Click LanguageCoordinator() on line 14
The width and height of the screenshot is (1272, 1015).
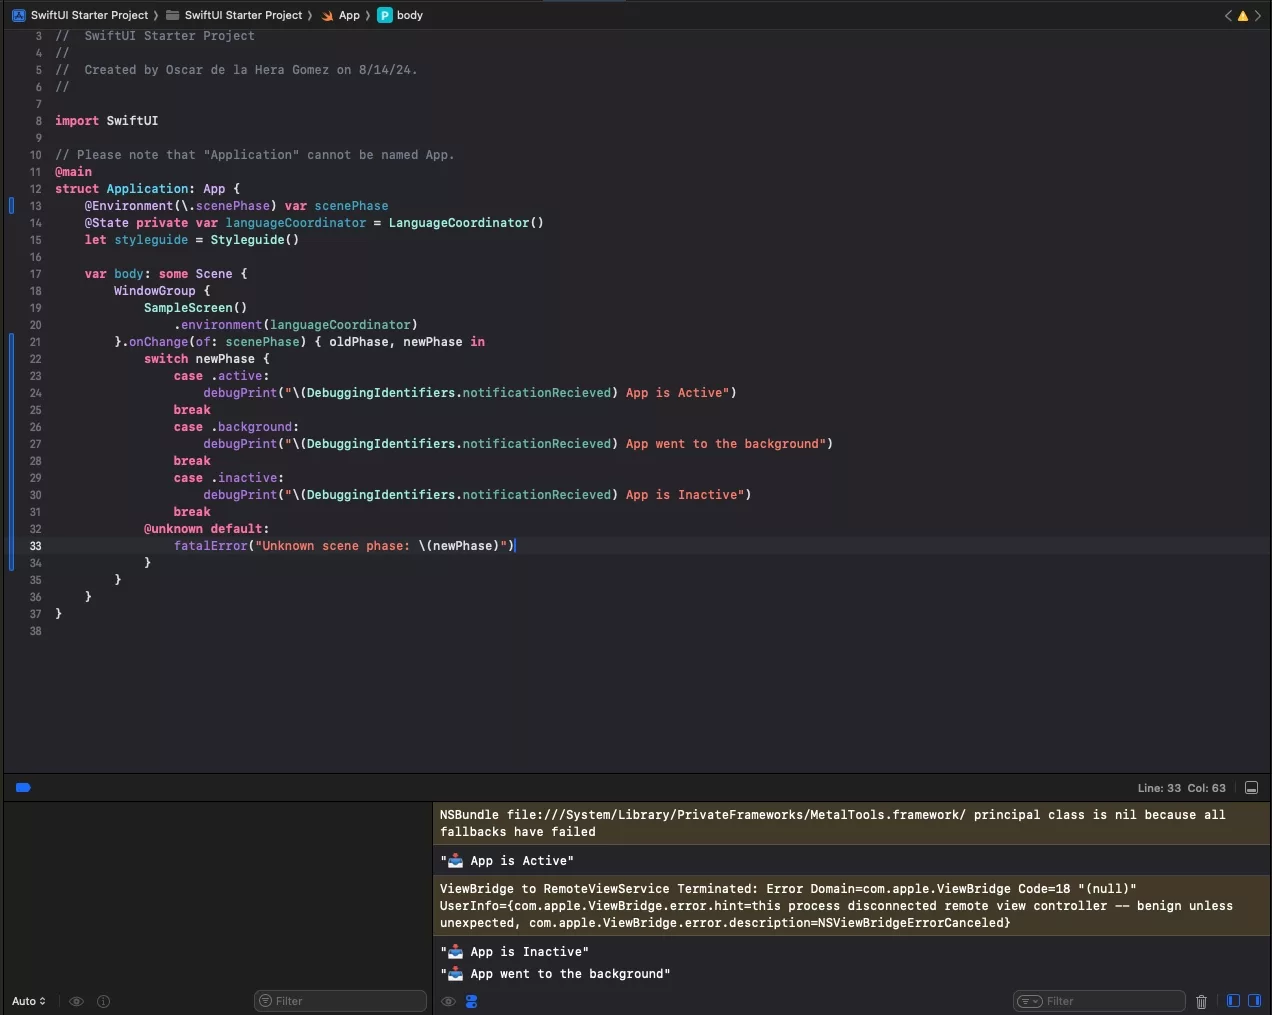click(x=466, y=223)
